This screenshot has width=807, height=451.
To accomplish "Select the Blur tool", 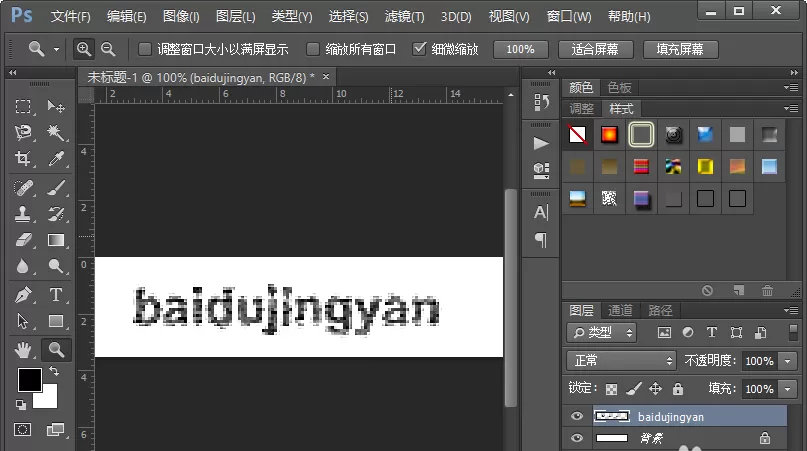I will coord(23,266).
